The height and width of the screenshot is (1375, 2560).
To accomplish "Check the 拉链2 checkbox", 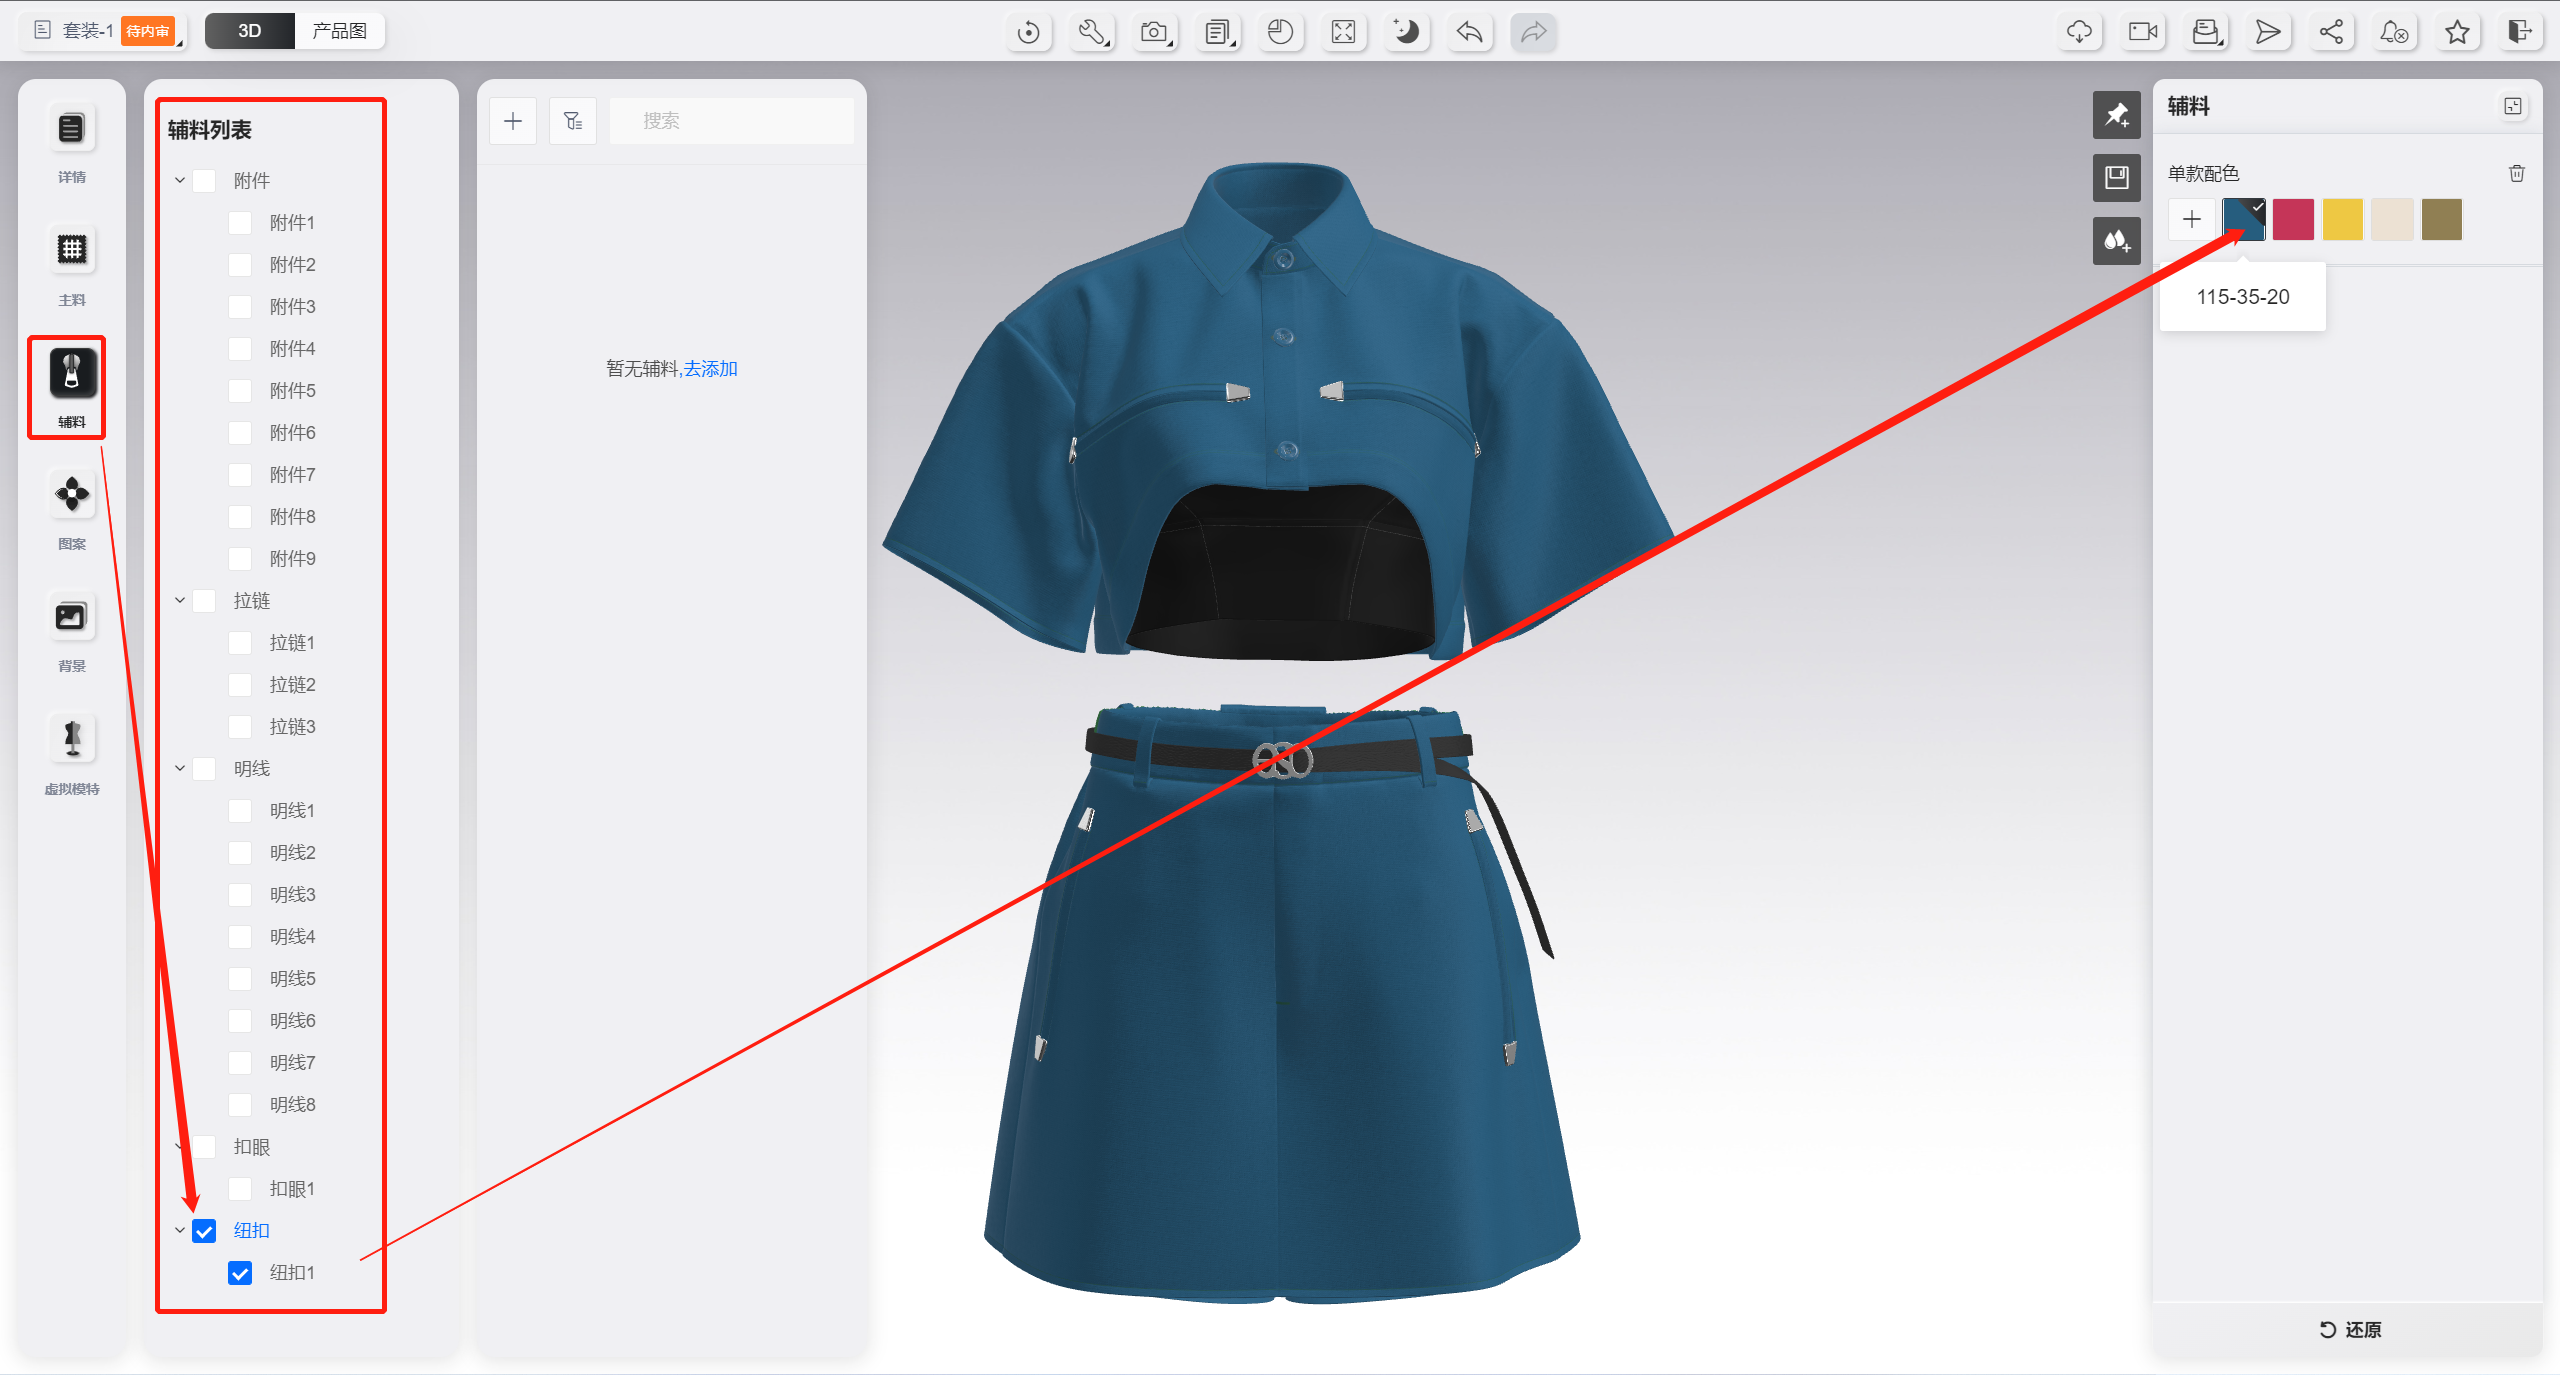I will [x=240, y=685].
